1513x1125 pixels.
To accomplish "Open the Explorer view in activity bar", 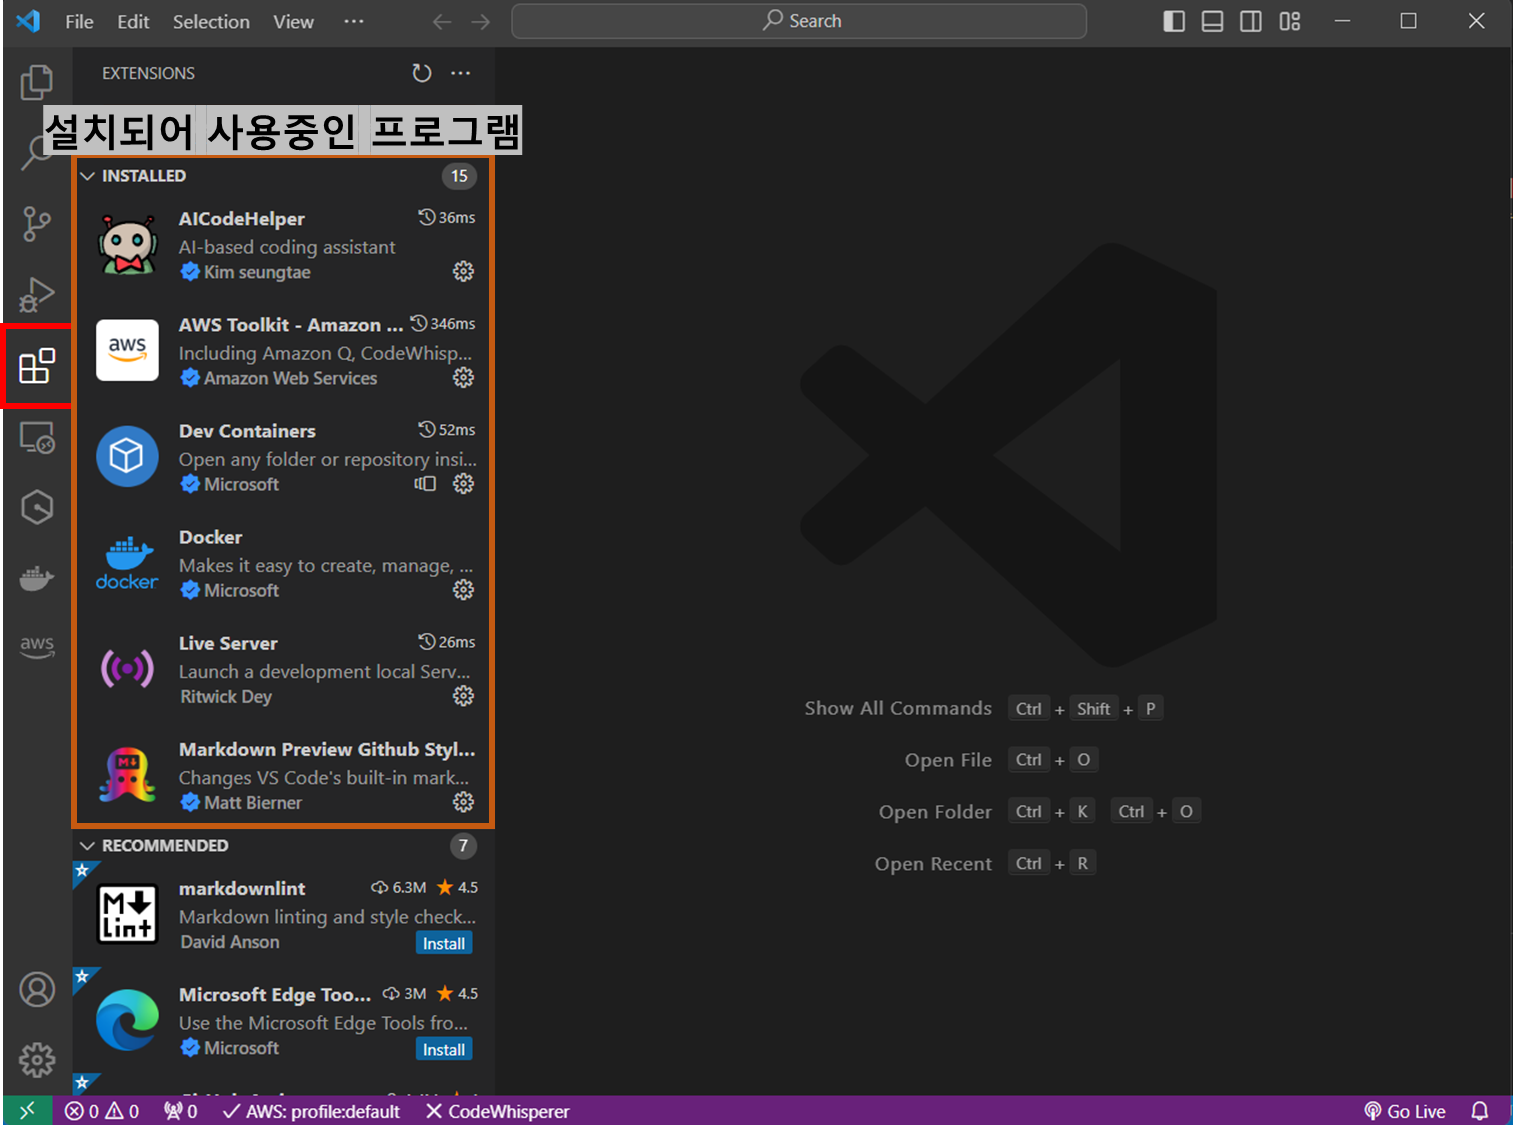I will [37, 82].
